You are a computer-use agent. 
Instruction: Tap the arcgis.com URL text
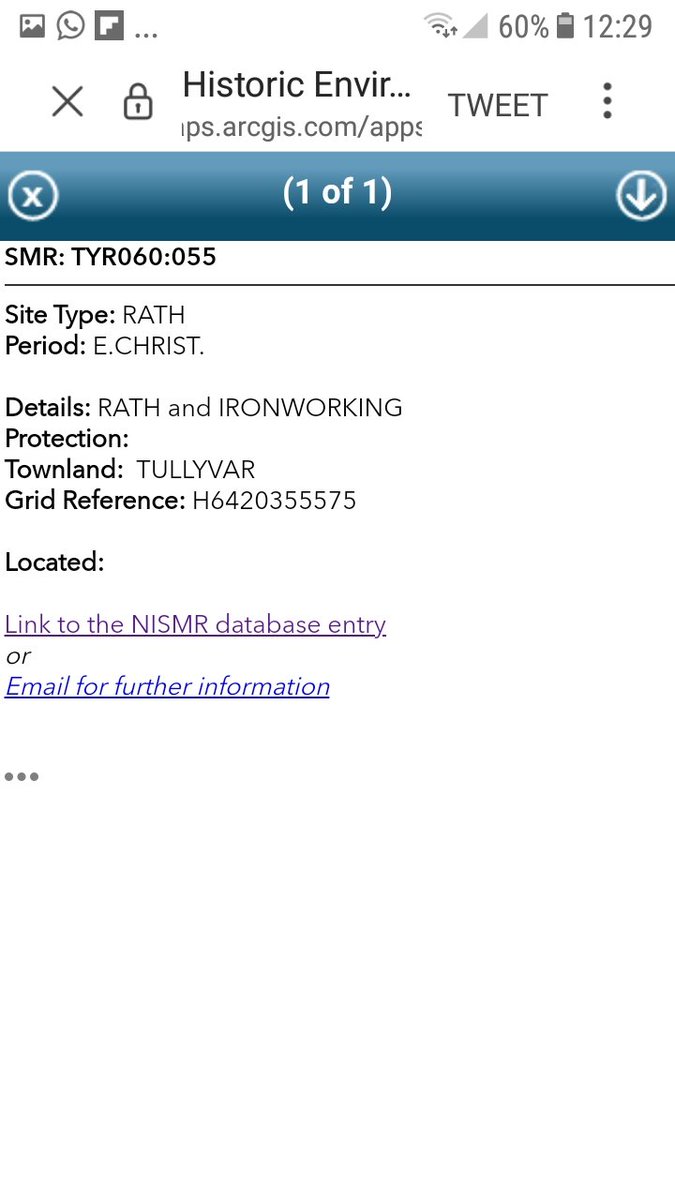(x=302, y=129)
